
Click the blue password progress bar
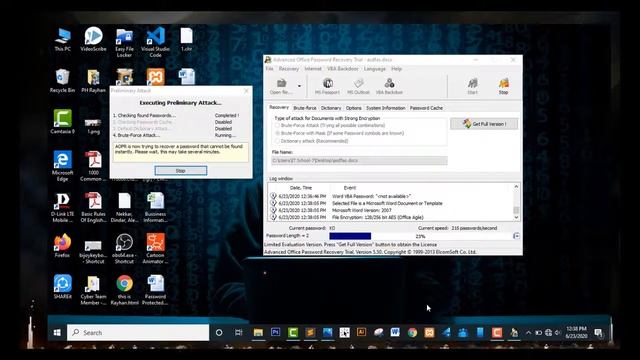(x=350, y=236)
